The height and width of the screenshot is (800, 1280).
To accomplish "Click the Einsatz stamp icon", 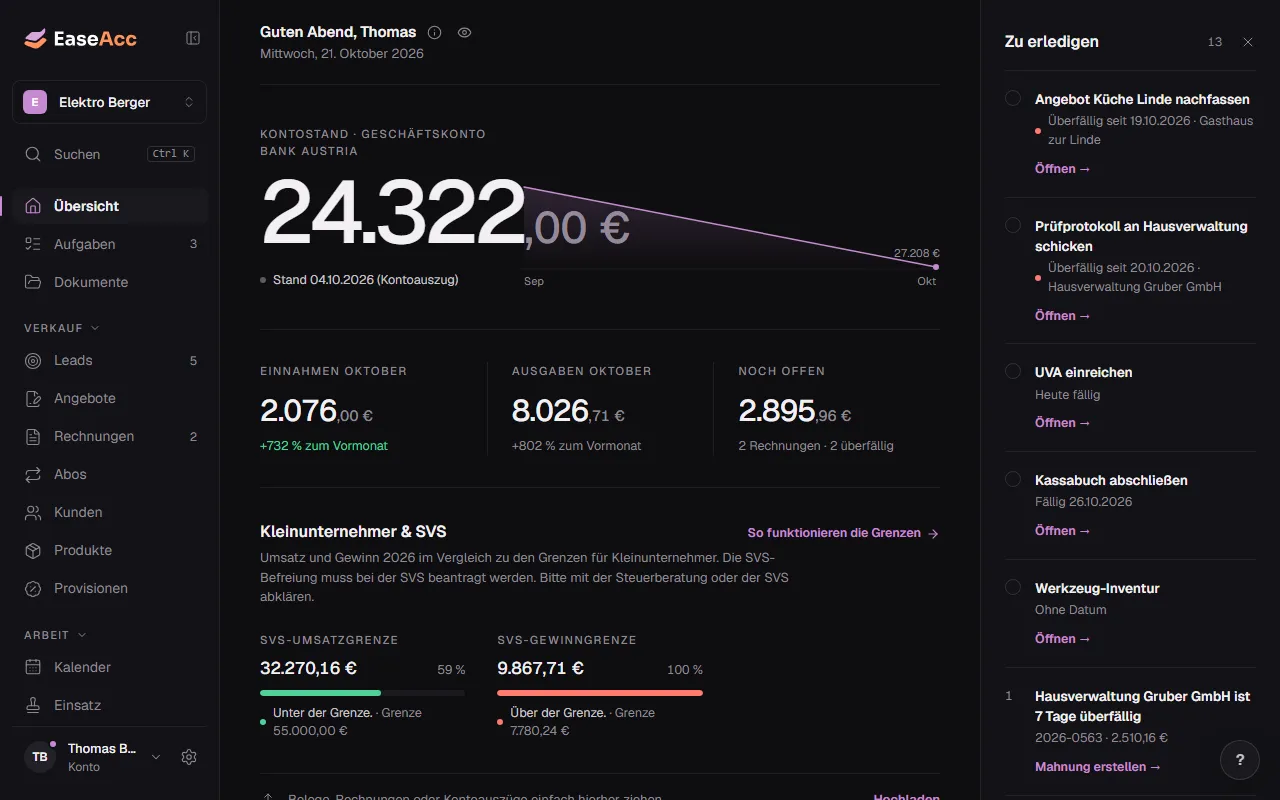I will (33, 705).
